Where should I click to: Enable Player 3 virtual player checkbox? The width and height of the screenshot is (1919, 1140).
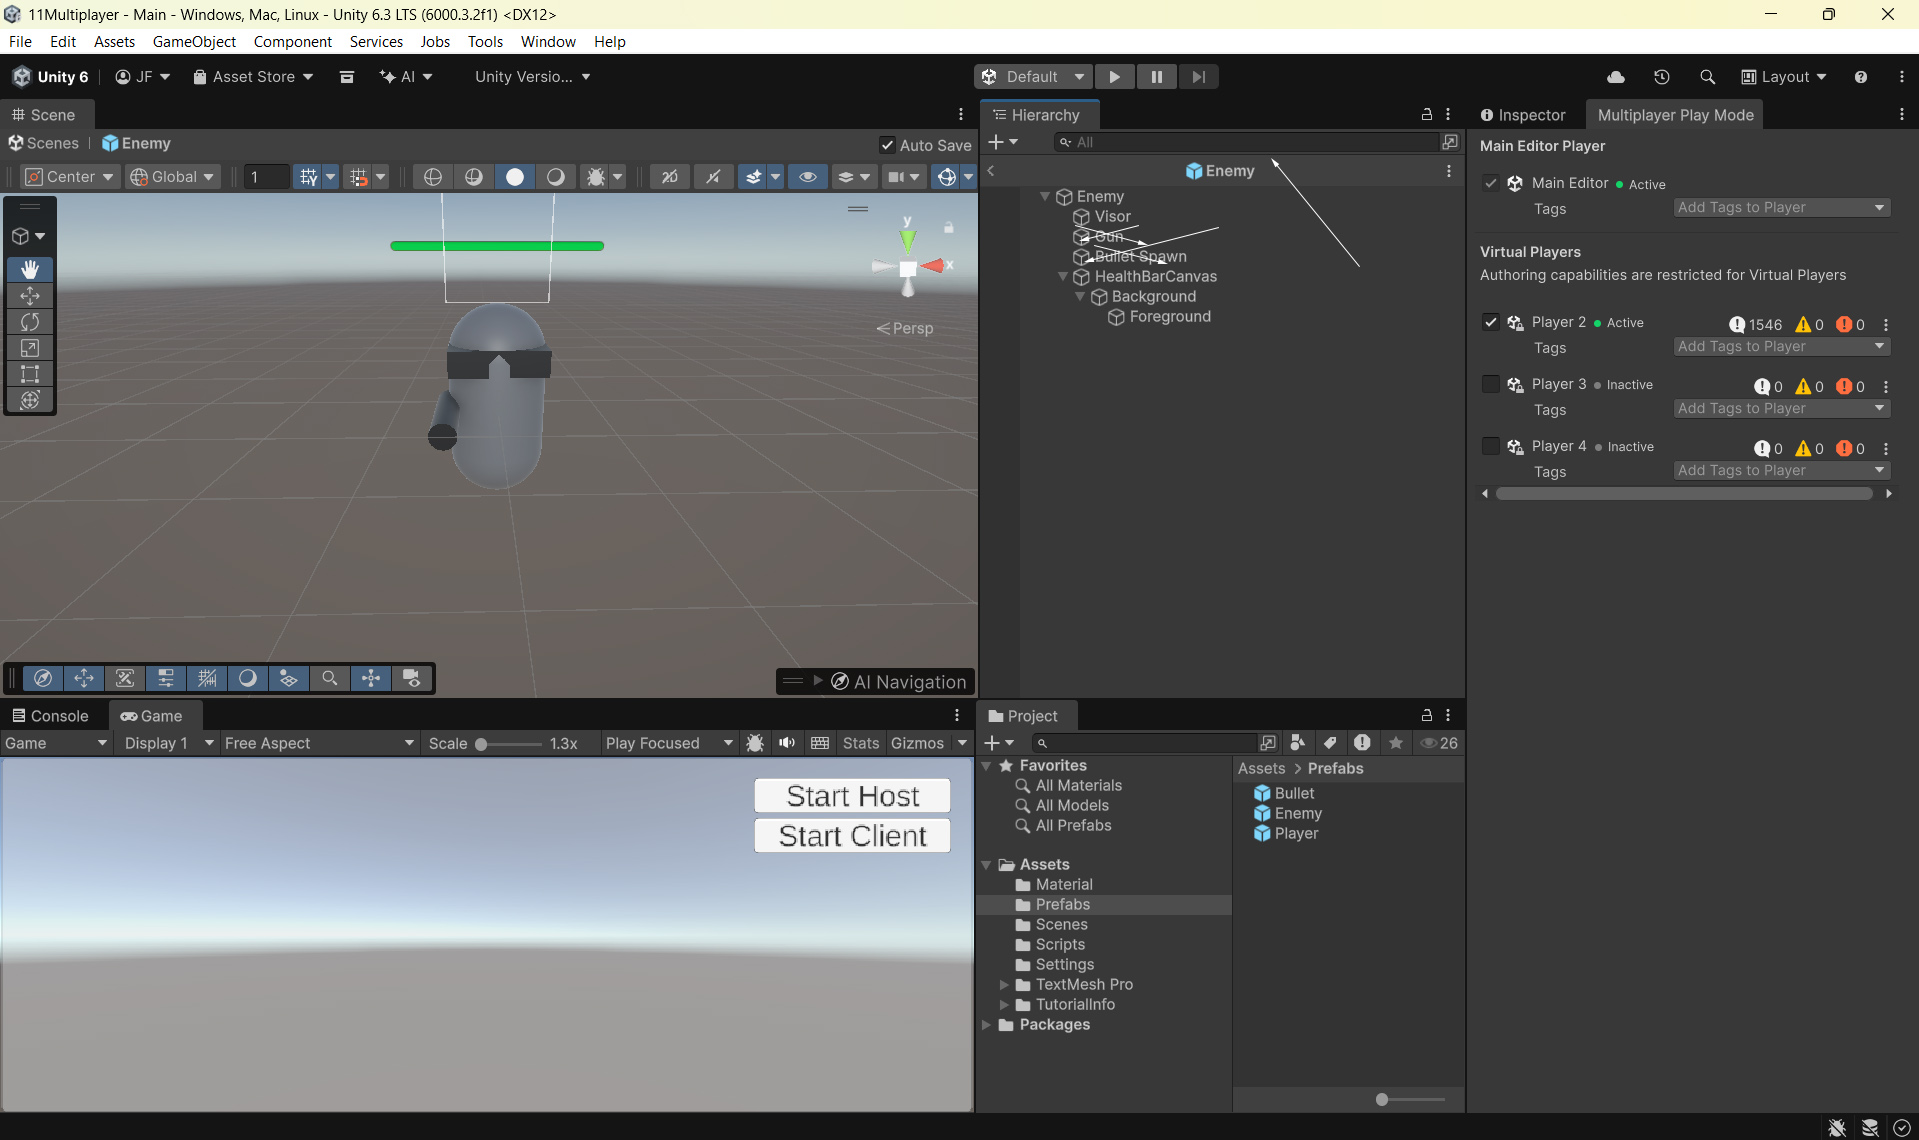(1490, 384)
